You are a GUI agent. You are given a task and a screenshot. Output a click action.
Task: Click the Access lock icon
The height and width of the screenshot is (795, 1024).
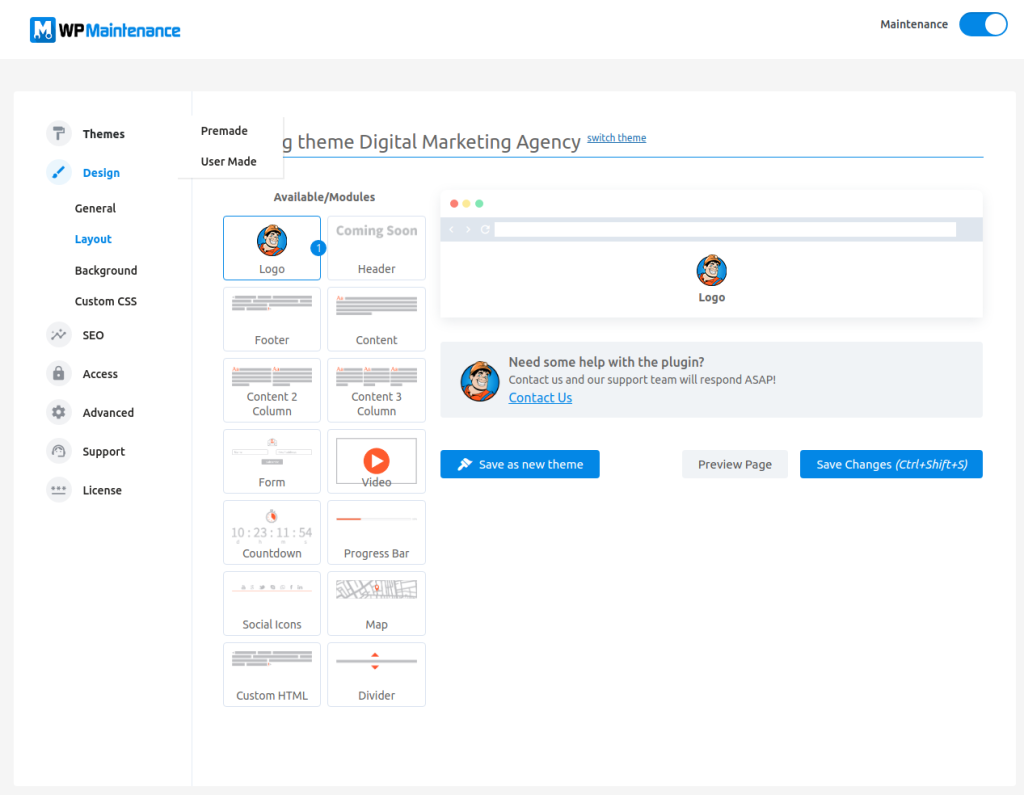click(x=58, y=374)
